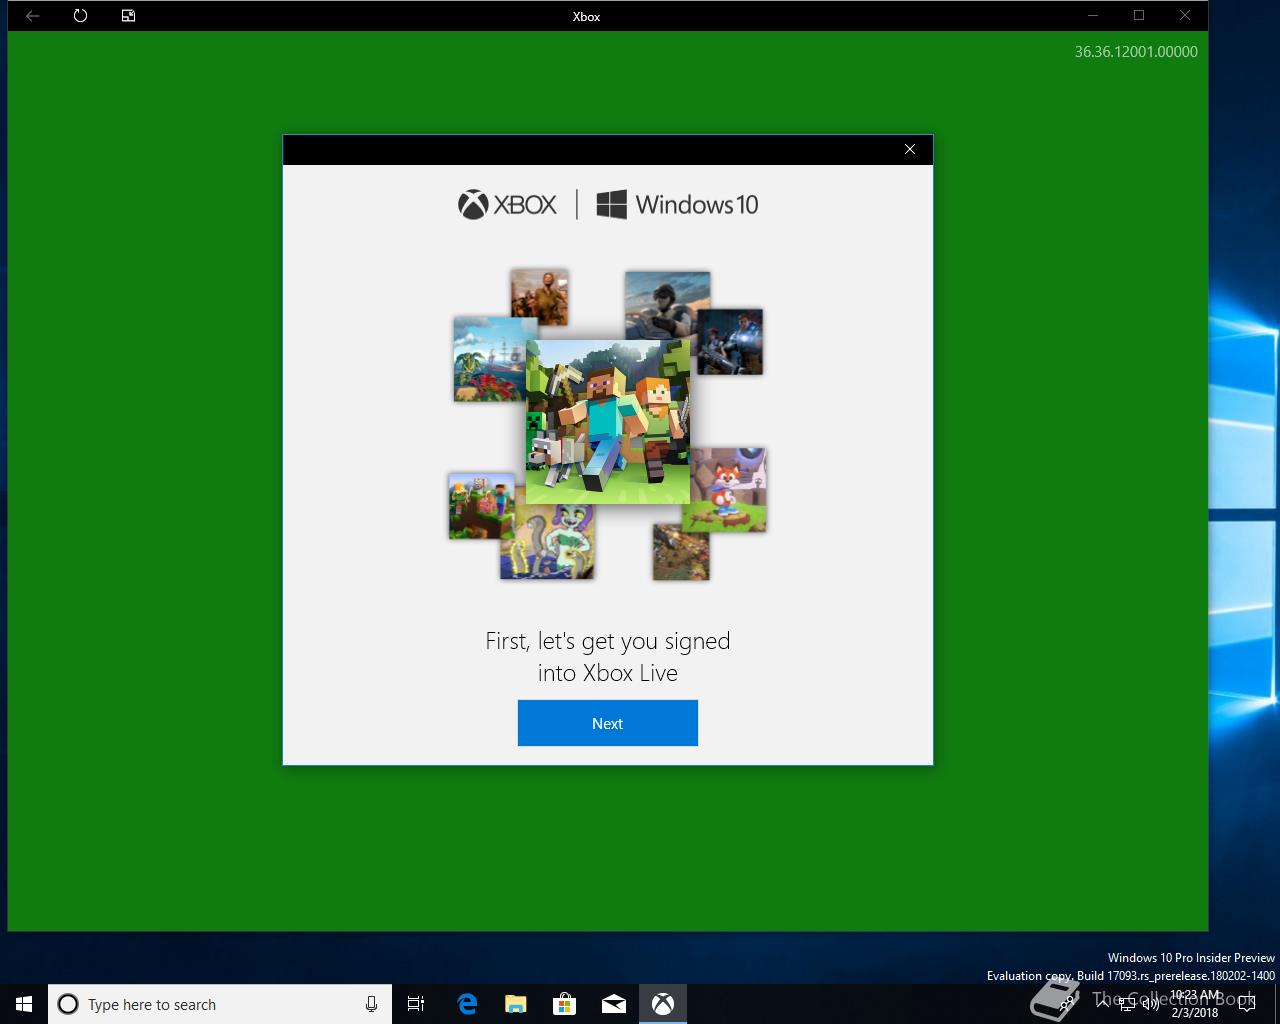Viewport: 1280px width, 1024px height.
Task: Click the Cortana circle icon
Action: tap(68, 1004)
